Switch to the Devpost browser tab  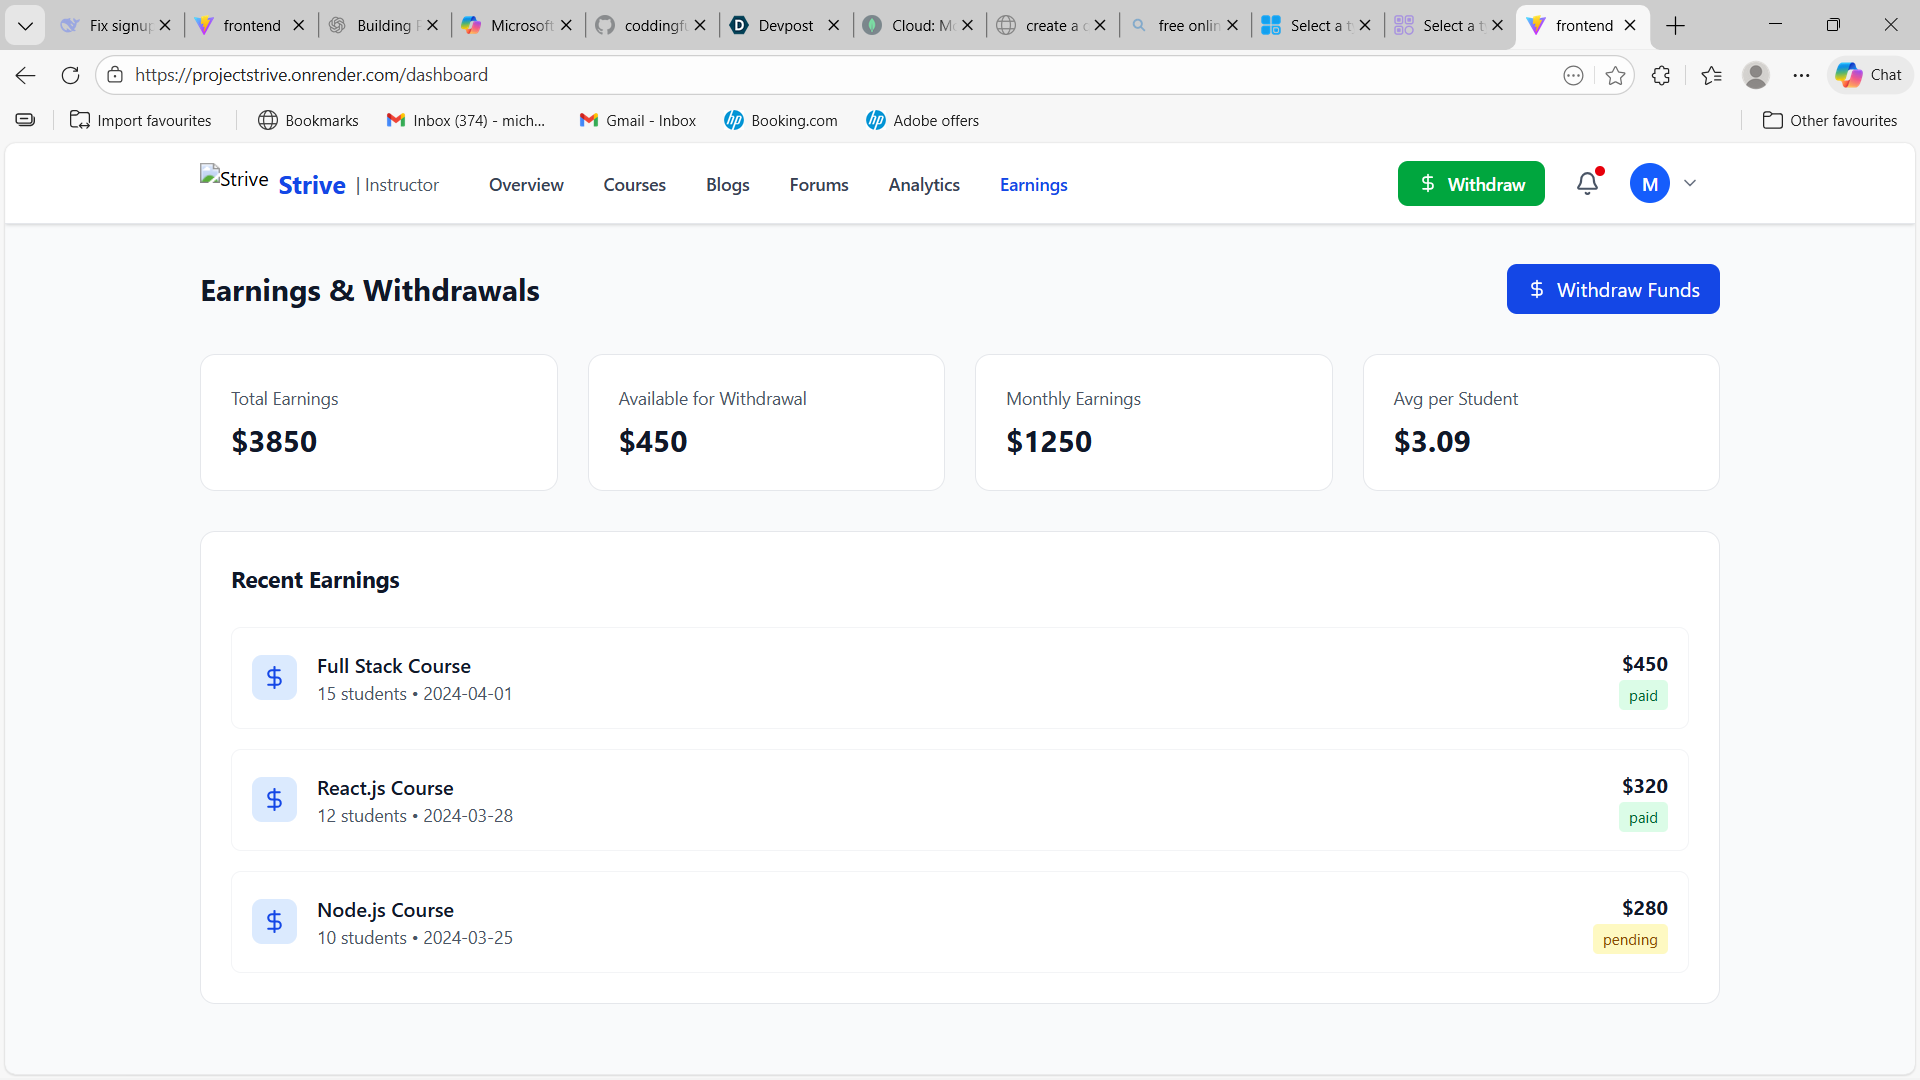point(784,25)
